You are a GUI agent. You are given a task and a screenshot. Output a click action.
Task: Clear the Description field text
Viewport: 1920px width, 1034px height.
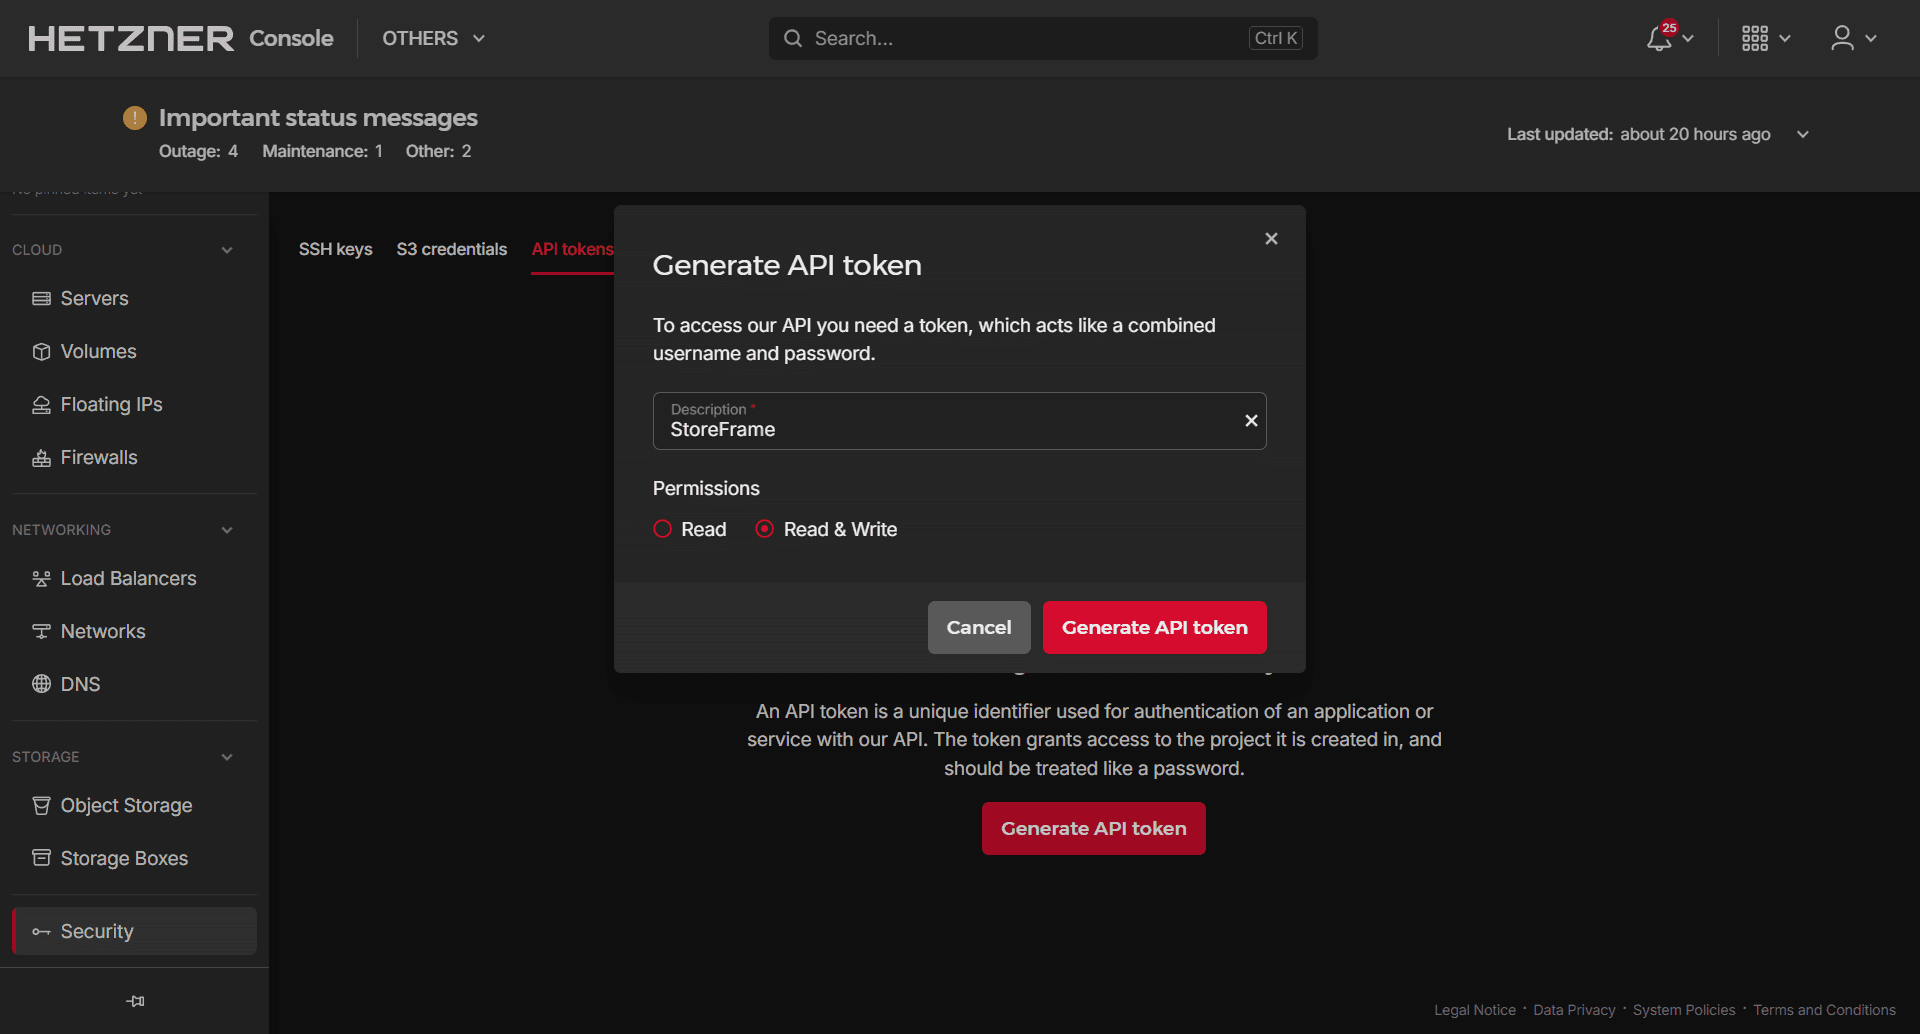coord(1251,421)
